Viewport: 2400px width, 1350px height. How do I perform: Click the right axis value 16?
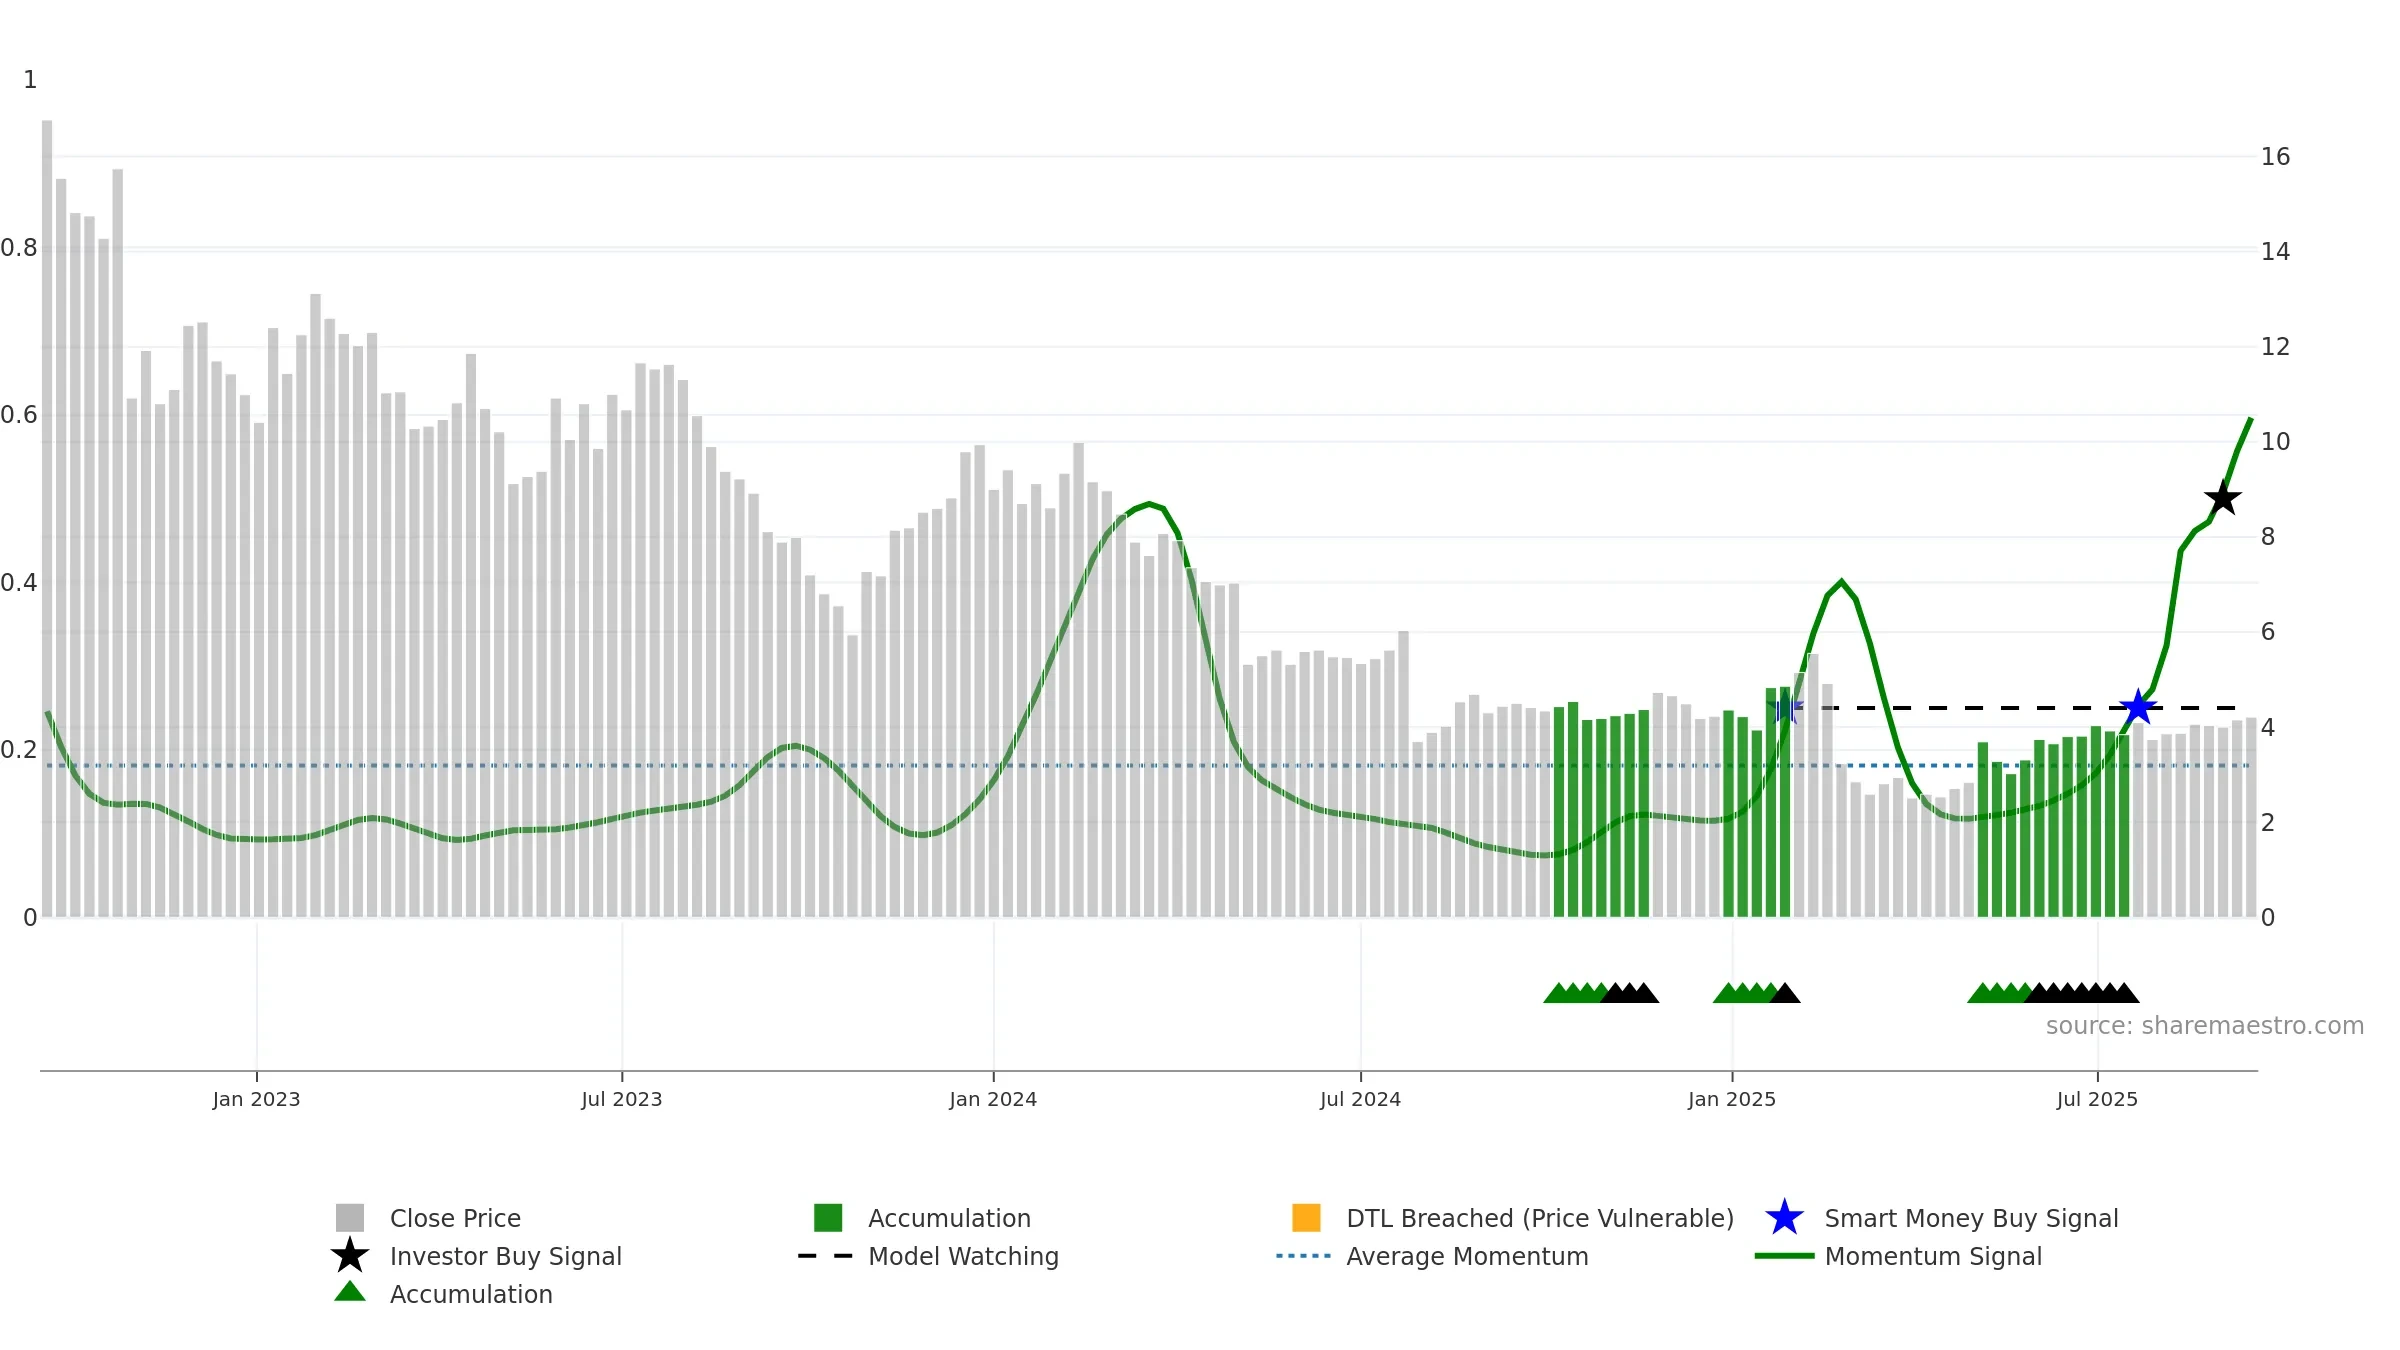2275,157
